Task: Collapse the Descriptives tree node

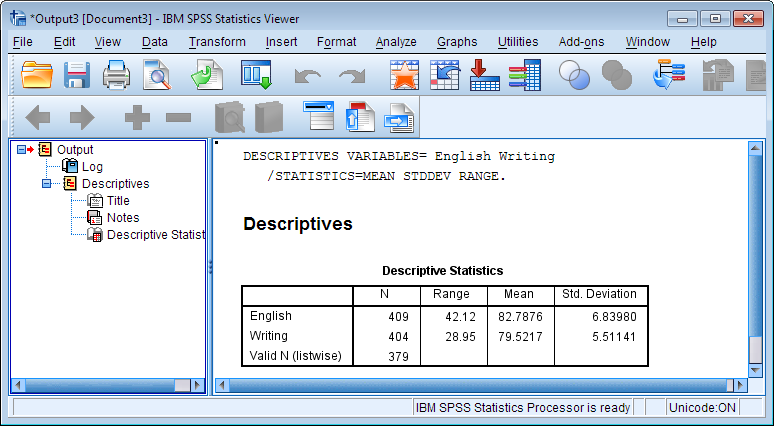Action: point(46,184)
